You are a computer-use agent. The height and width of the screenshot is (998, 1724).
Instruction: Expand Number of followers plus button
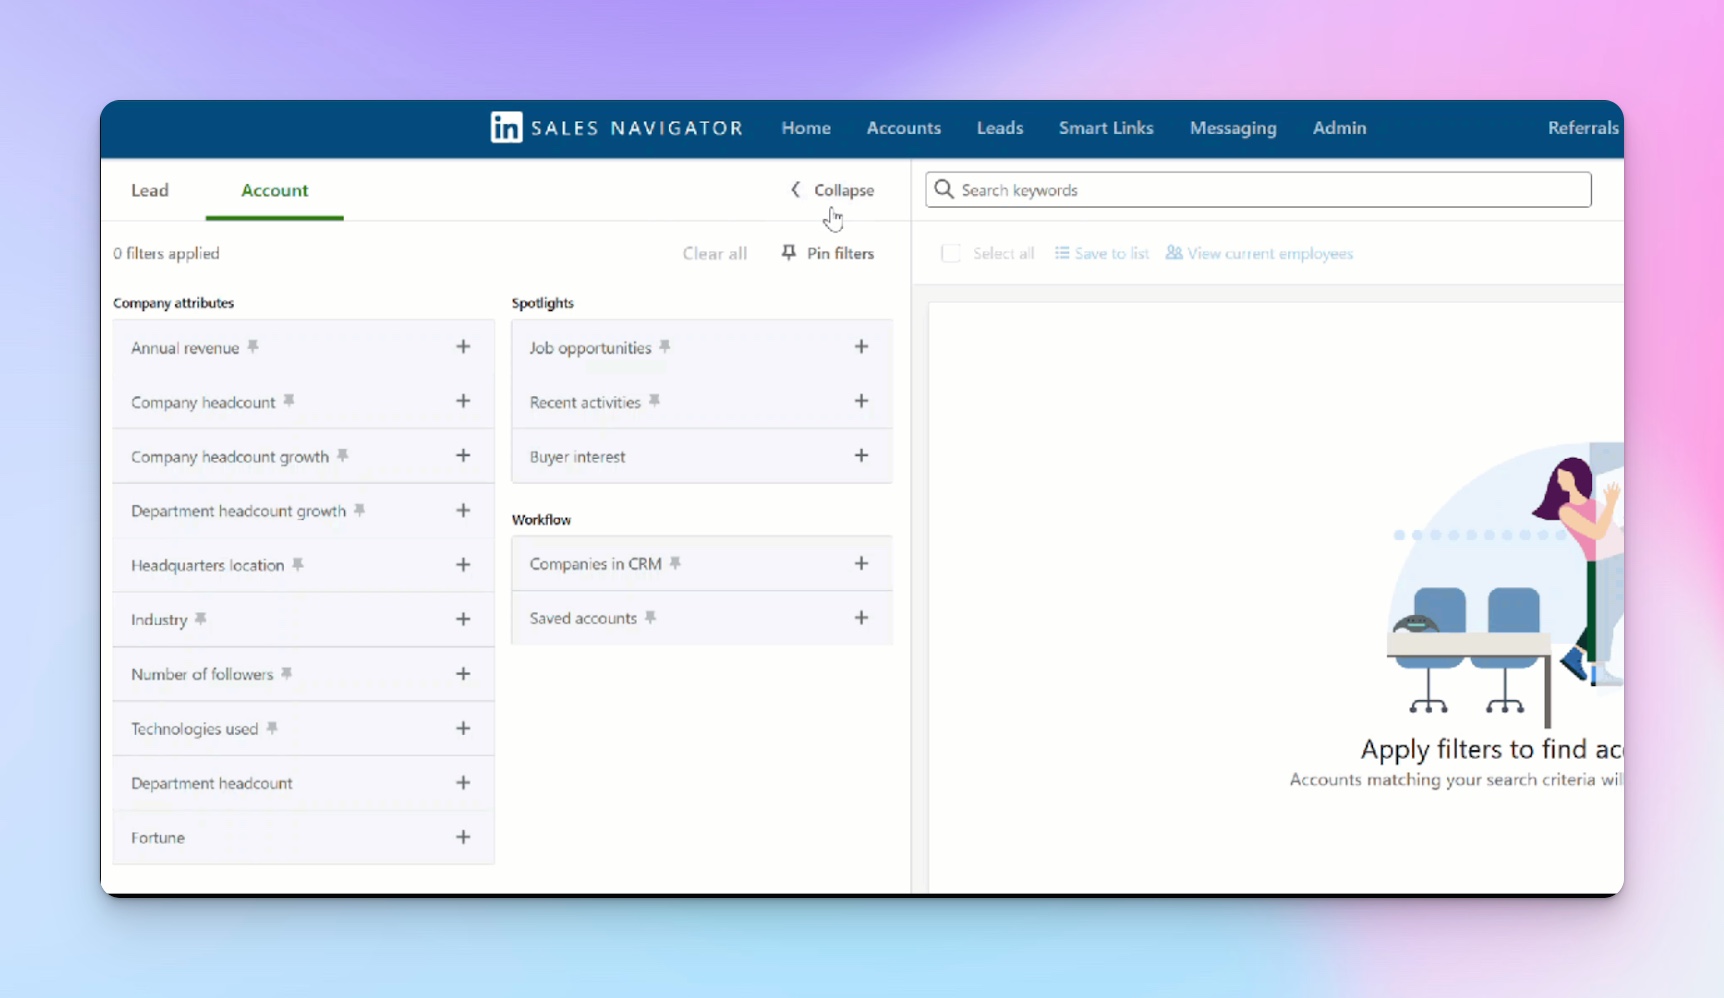point(463,673)
